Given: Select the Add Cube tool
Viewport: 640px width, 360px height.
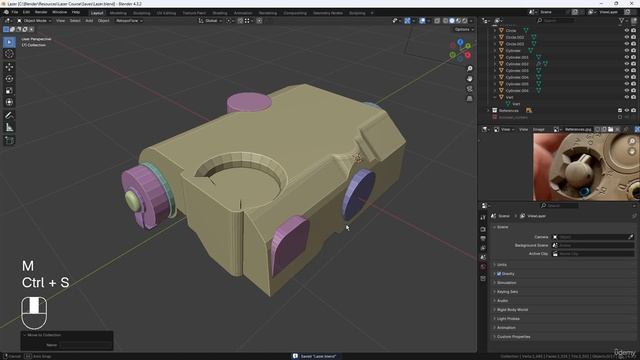Looking at the screenshot, I should pyautogui.click(x=9, y=141).
